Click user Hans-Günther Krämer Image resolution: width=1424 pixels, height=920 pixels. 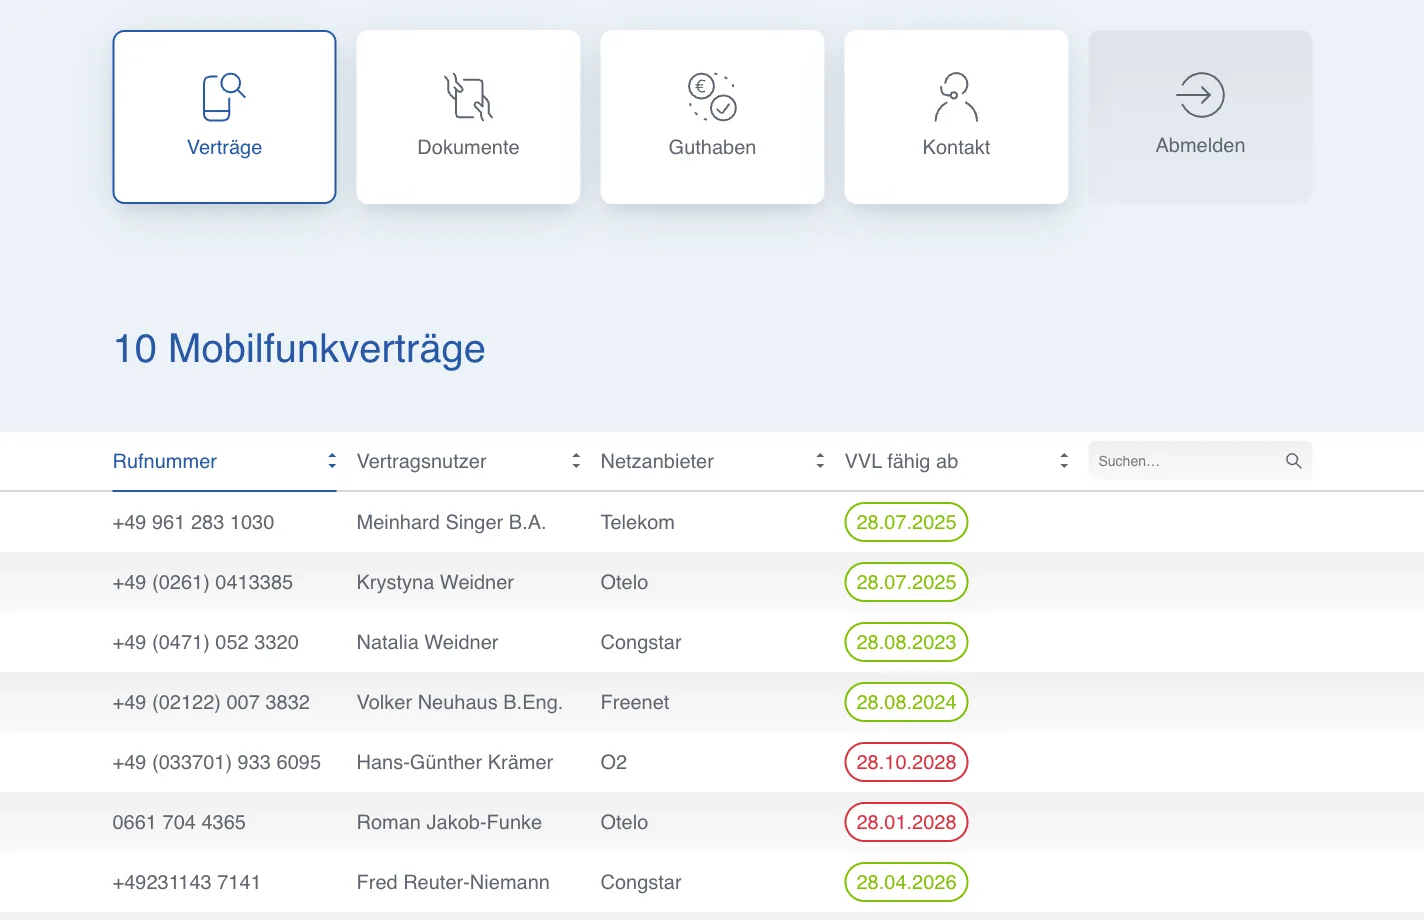click(455, 762)
